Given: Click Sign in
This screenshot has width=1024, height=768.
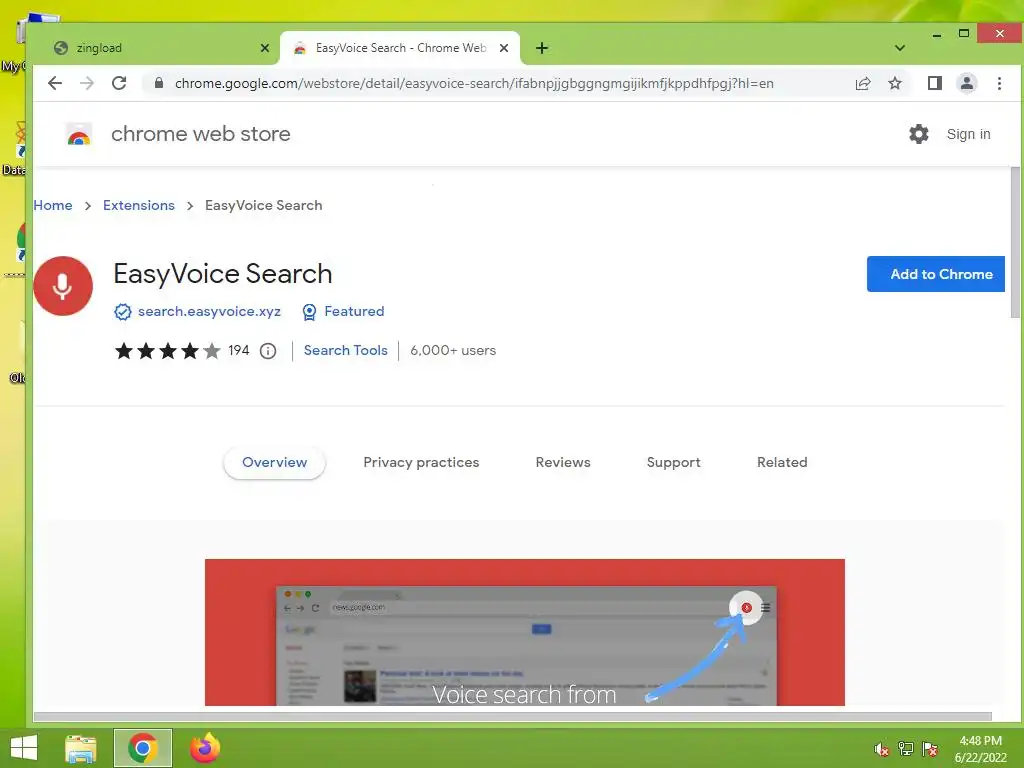Looking at the screenshot, I should pos(968,134).
